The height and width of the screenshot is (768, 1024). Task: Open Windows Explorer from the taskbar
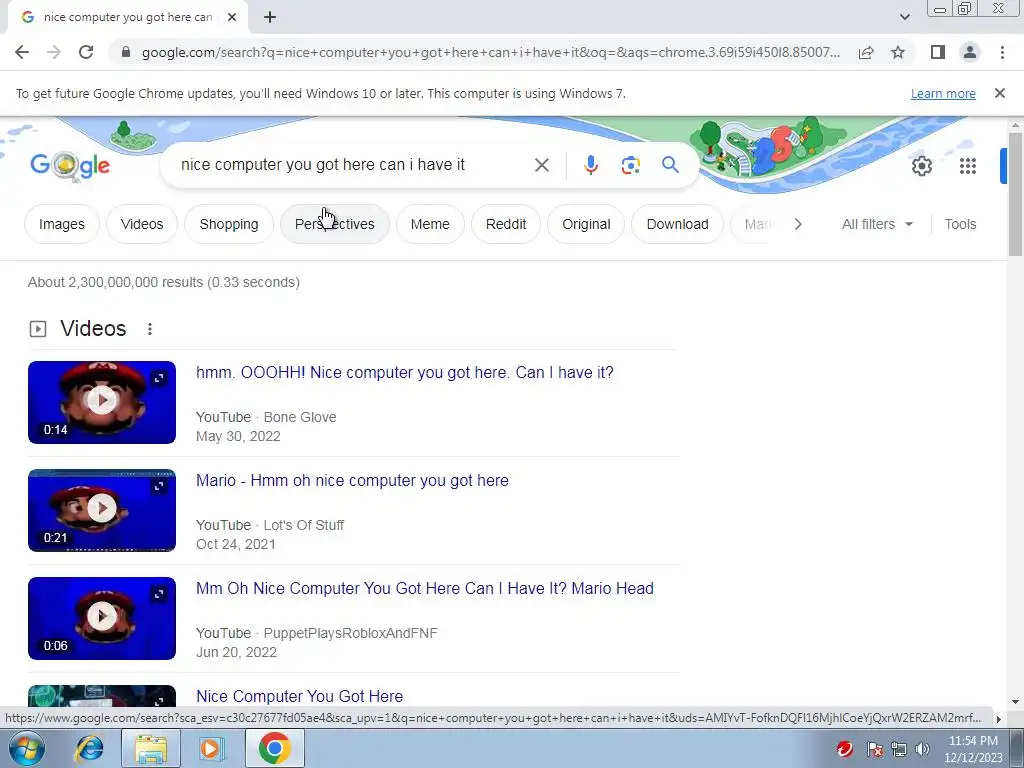[x=150, y=748]
